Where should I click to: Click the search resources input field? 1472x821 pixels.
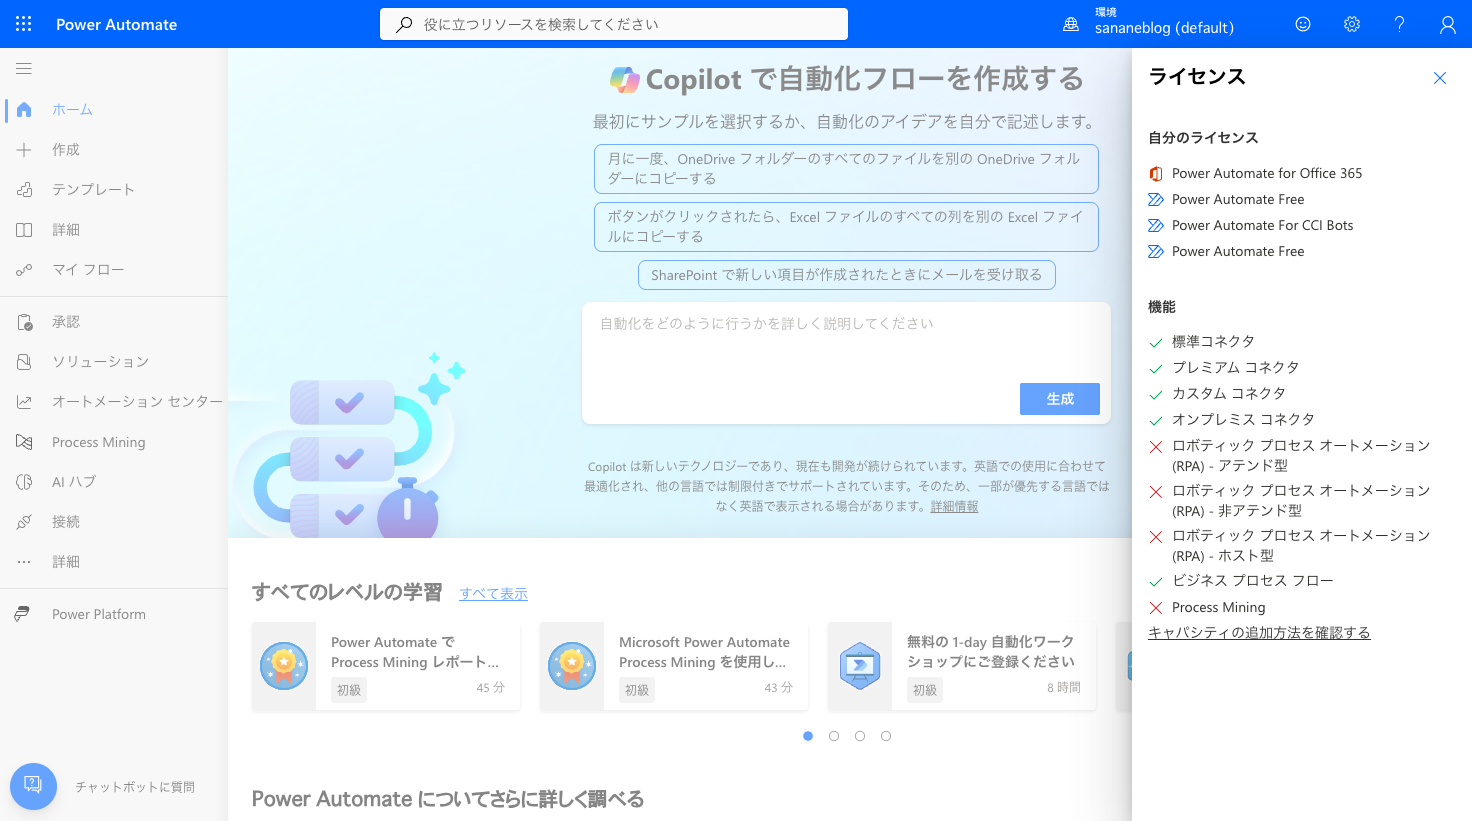614,24
